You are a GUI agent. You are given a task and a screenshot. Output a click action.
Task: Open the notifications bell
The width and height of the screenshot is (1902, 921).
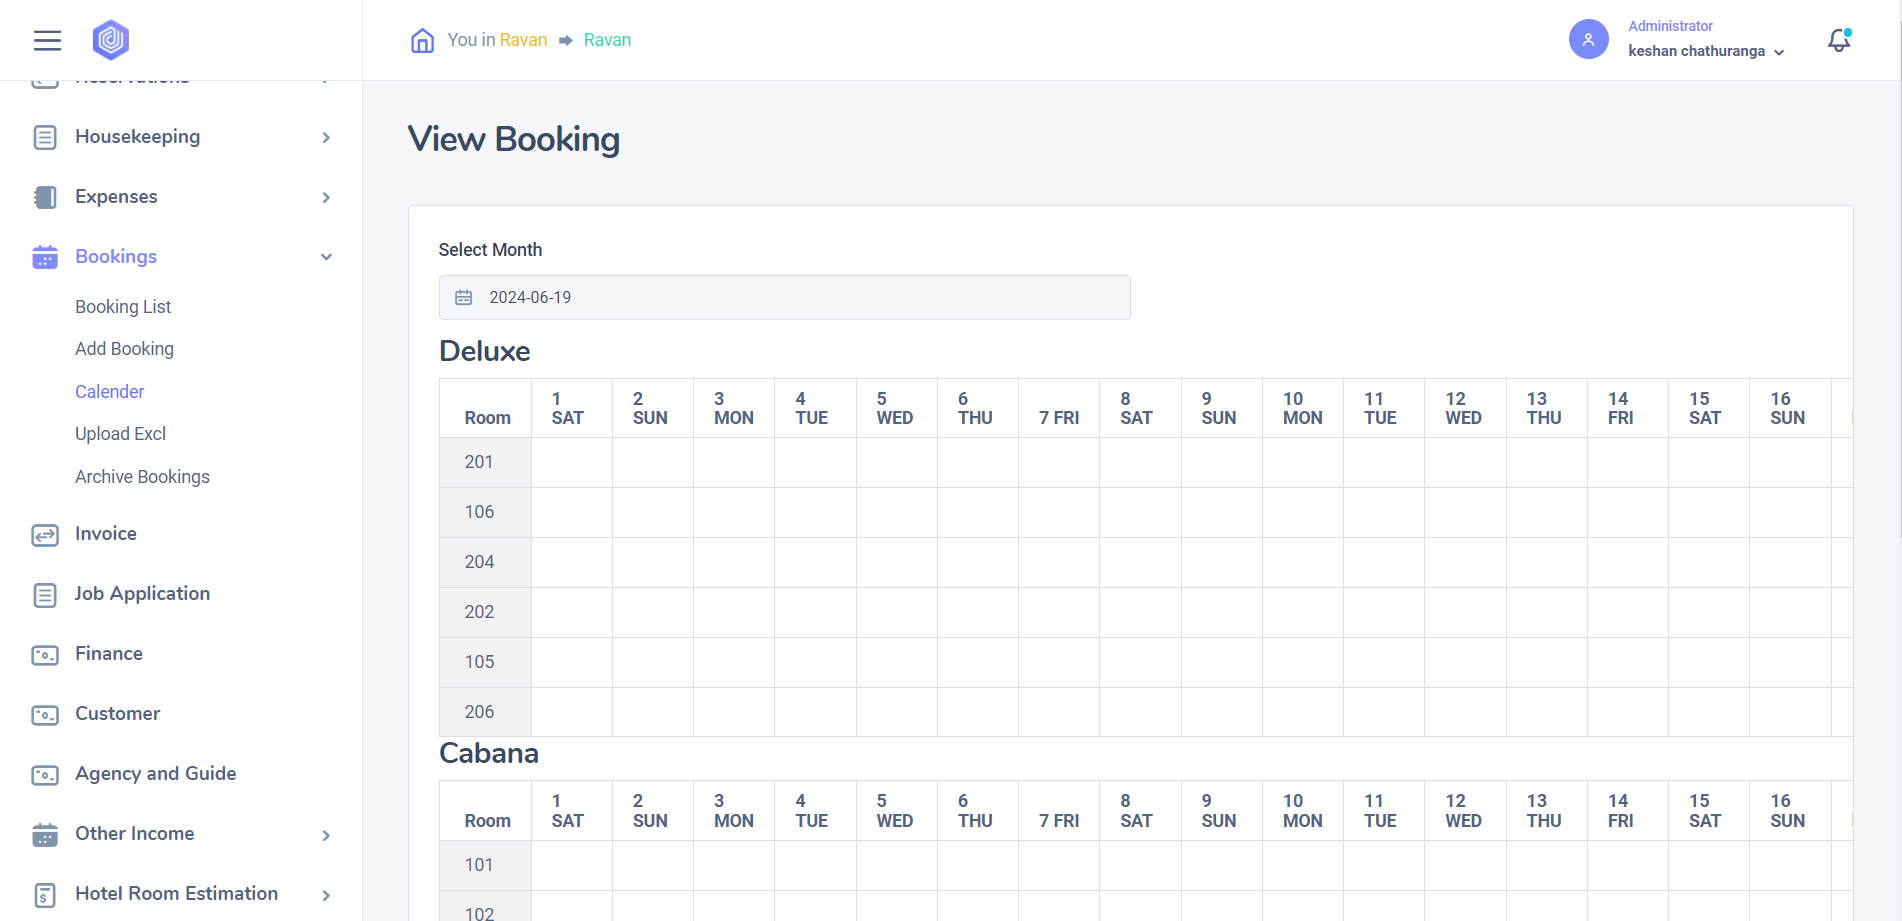pos(1838,40)
